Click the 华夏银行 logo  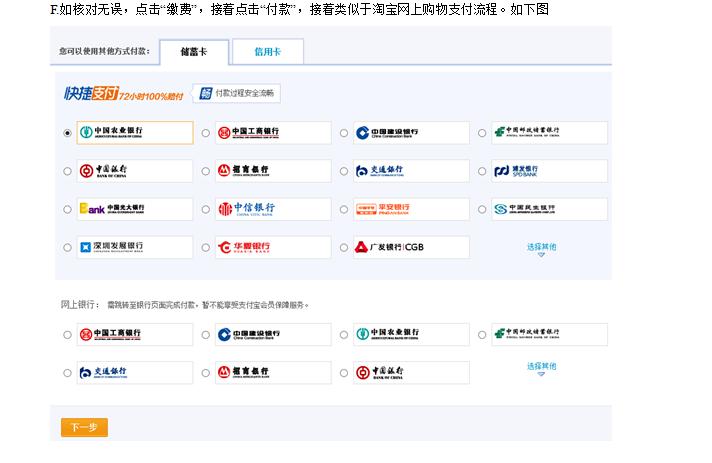coord(273,247)
